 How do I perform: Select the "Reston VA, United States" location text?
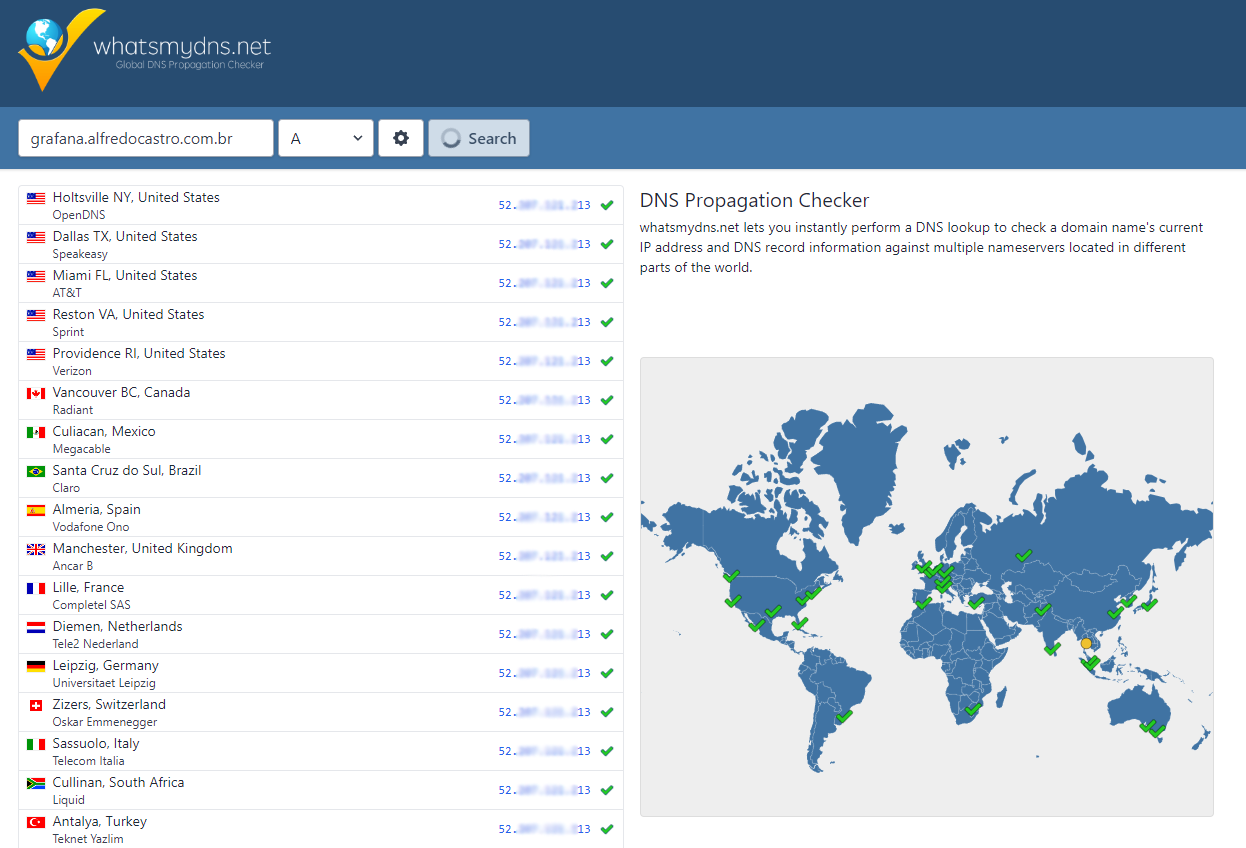click(x=128, y=314)
